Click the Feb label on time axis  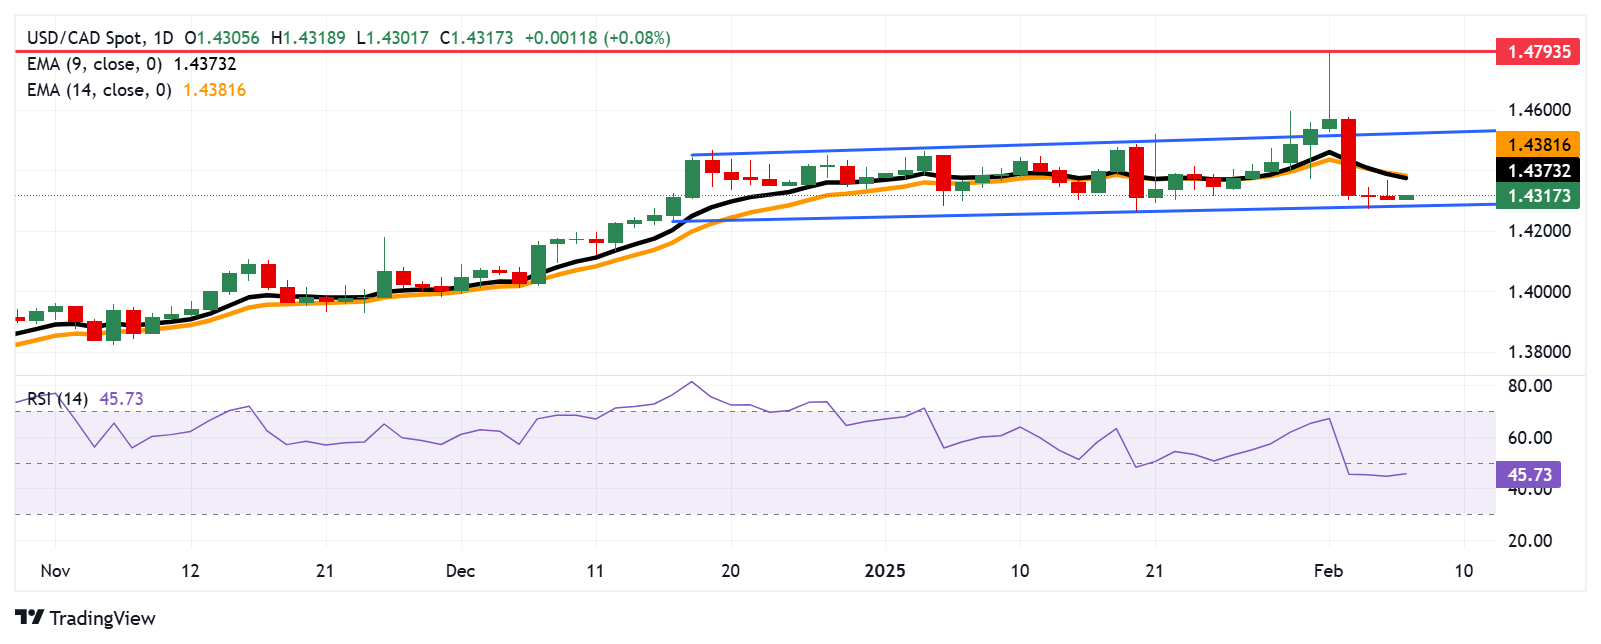1328,571
